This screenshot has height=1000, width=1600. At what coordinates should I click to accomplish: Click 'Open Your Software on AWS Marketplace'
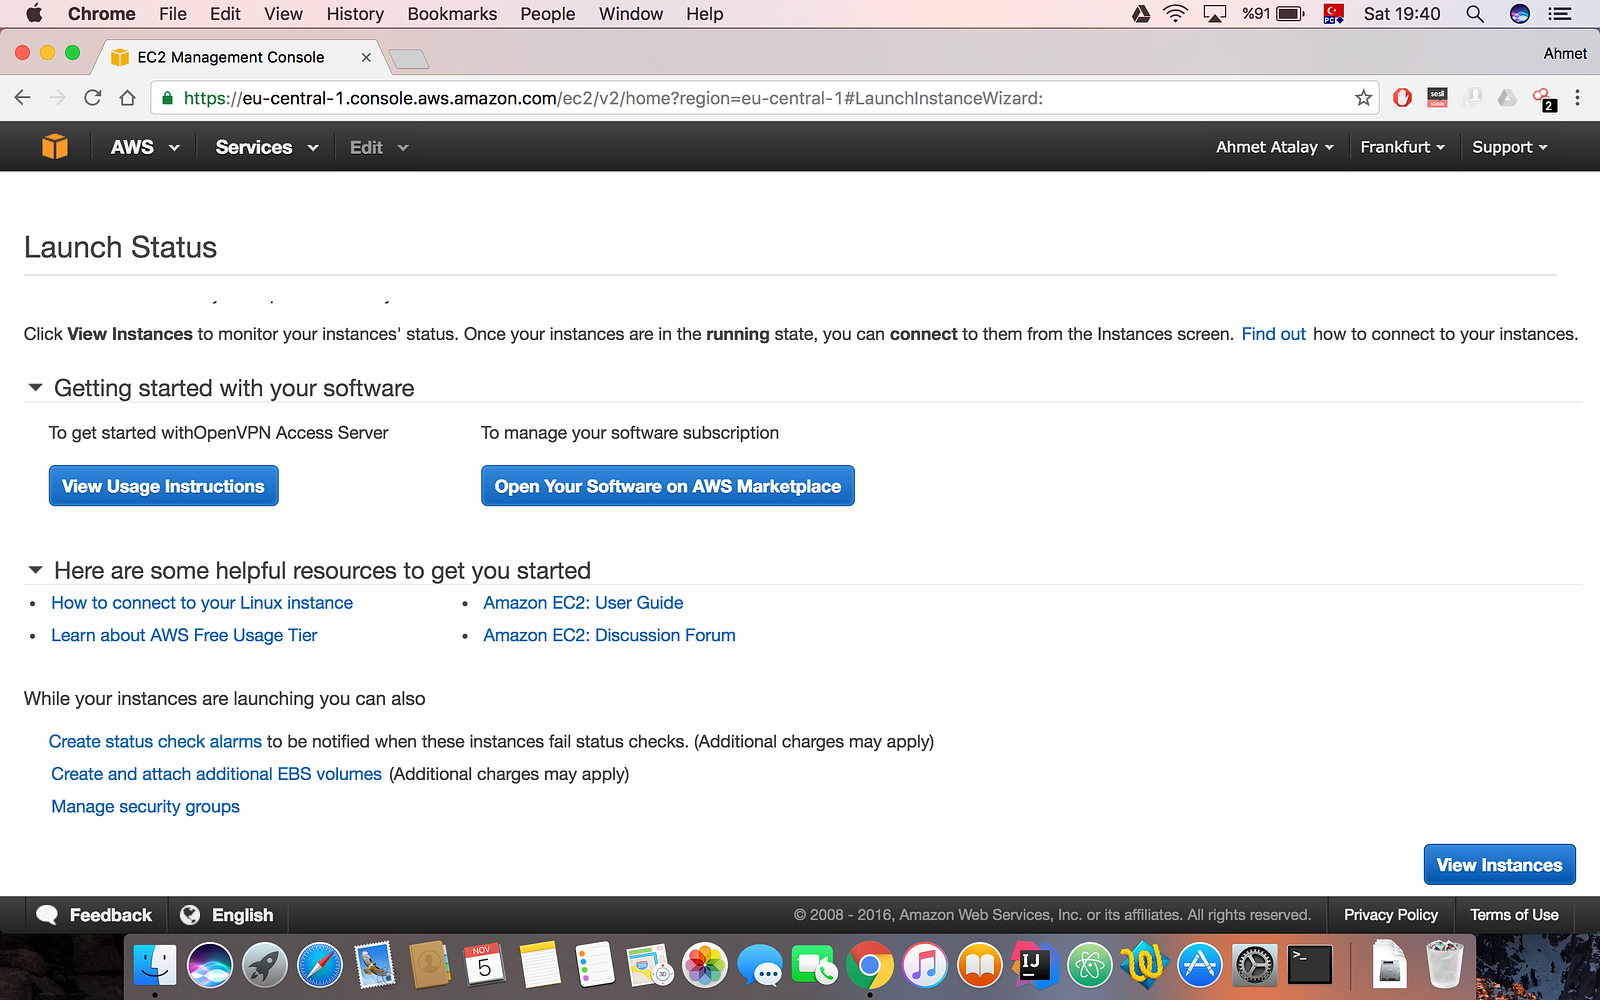point(668,486)
